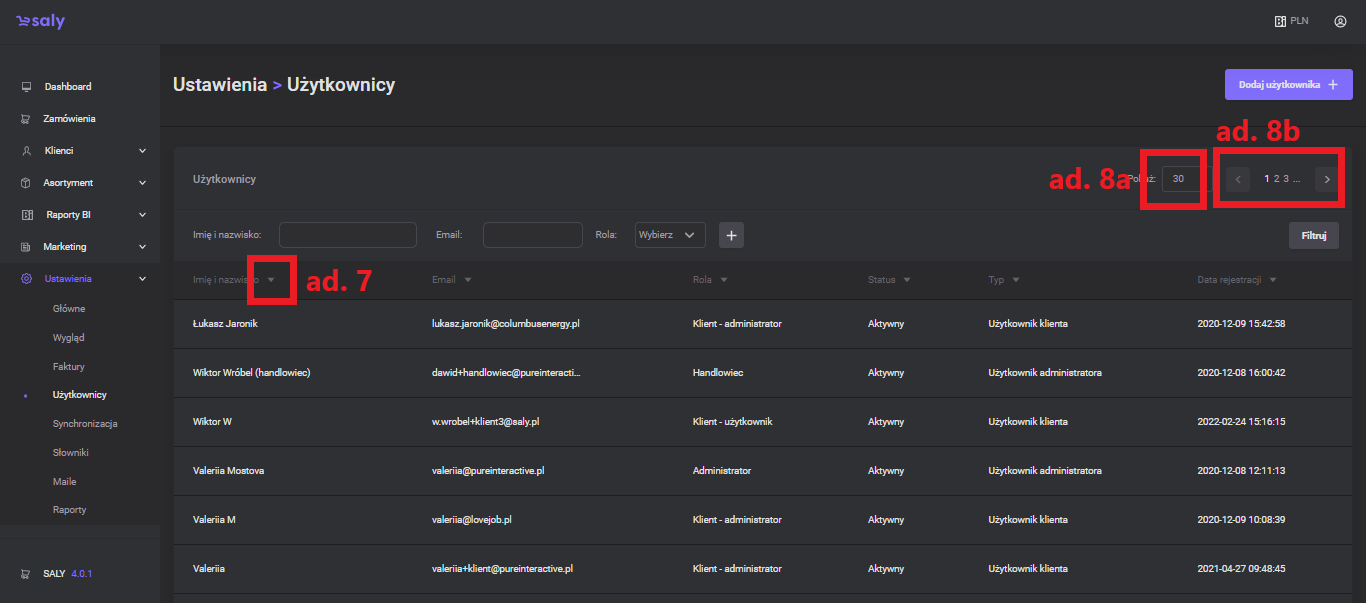Click the Dashboard monitor icon in sidebar

(x=27, y=87)
